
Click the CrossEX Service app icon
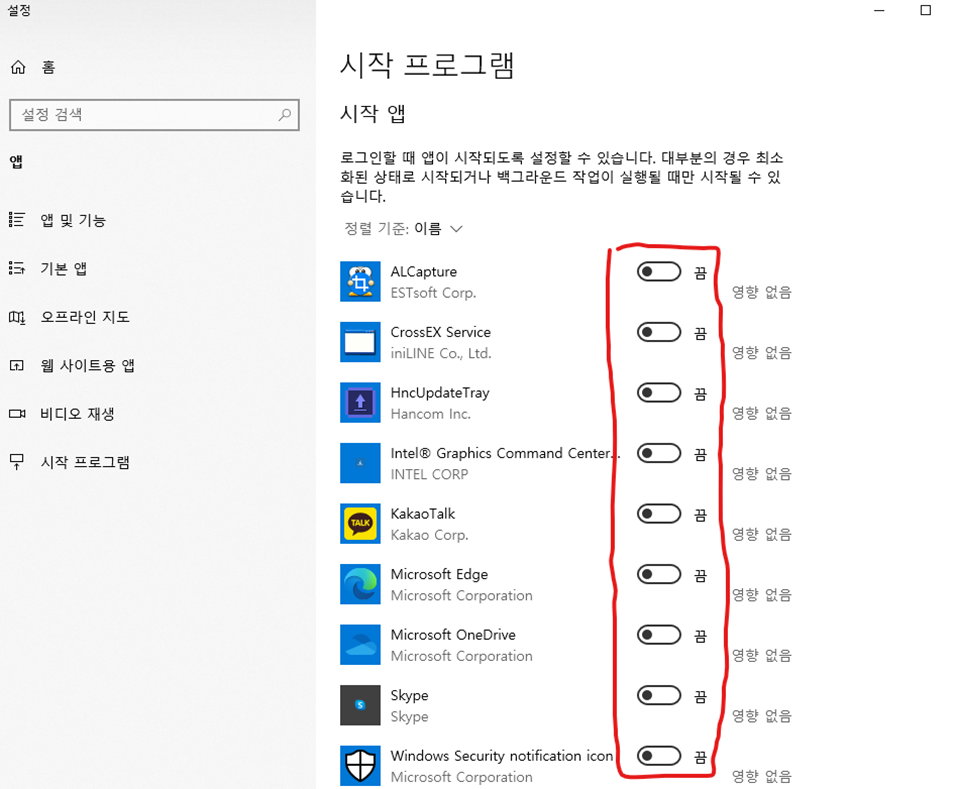(x=360, y=342)
